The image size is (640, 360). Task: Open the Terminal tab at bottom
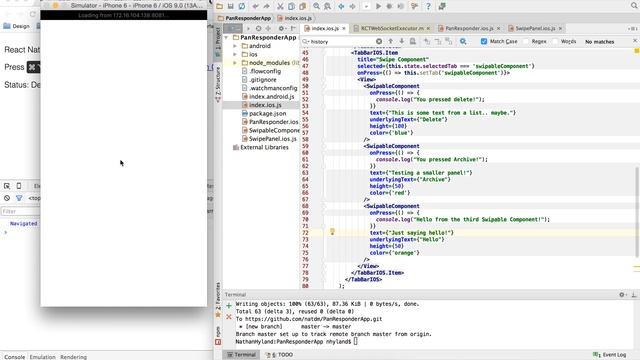(242, 355)
